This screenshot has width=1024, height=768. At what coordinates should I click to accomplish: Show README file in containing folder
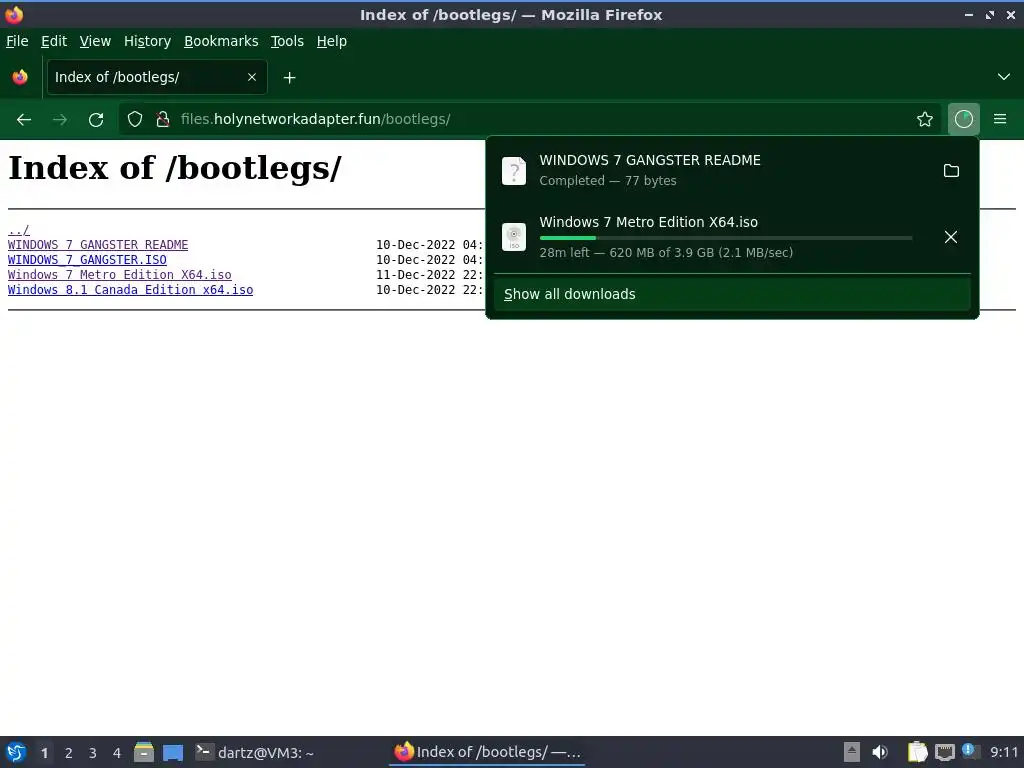point(952,170)
